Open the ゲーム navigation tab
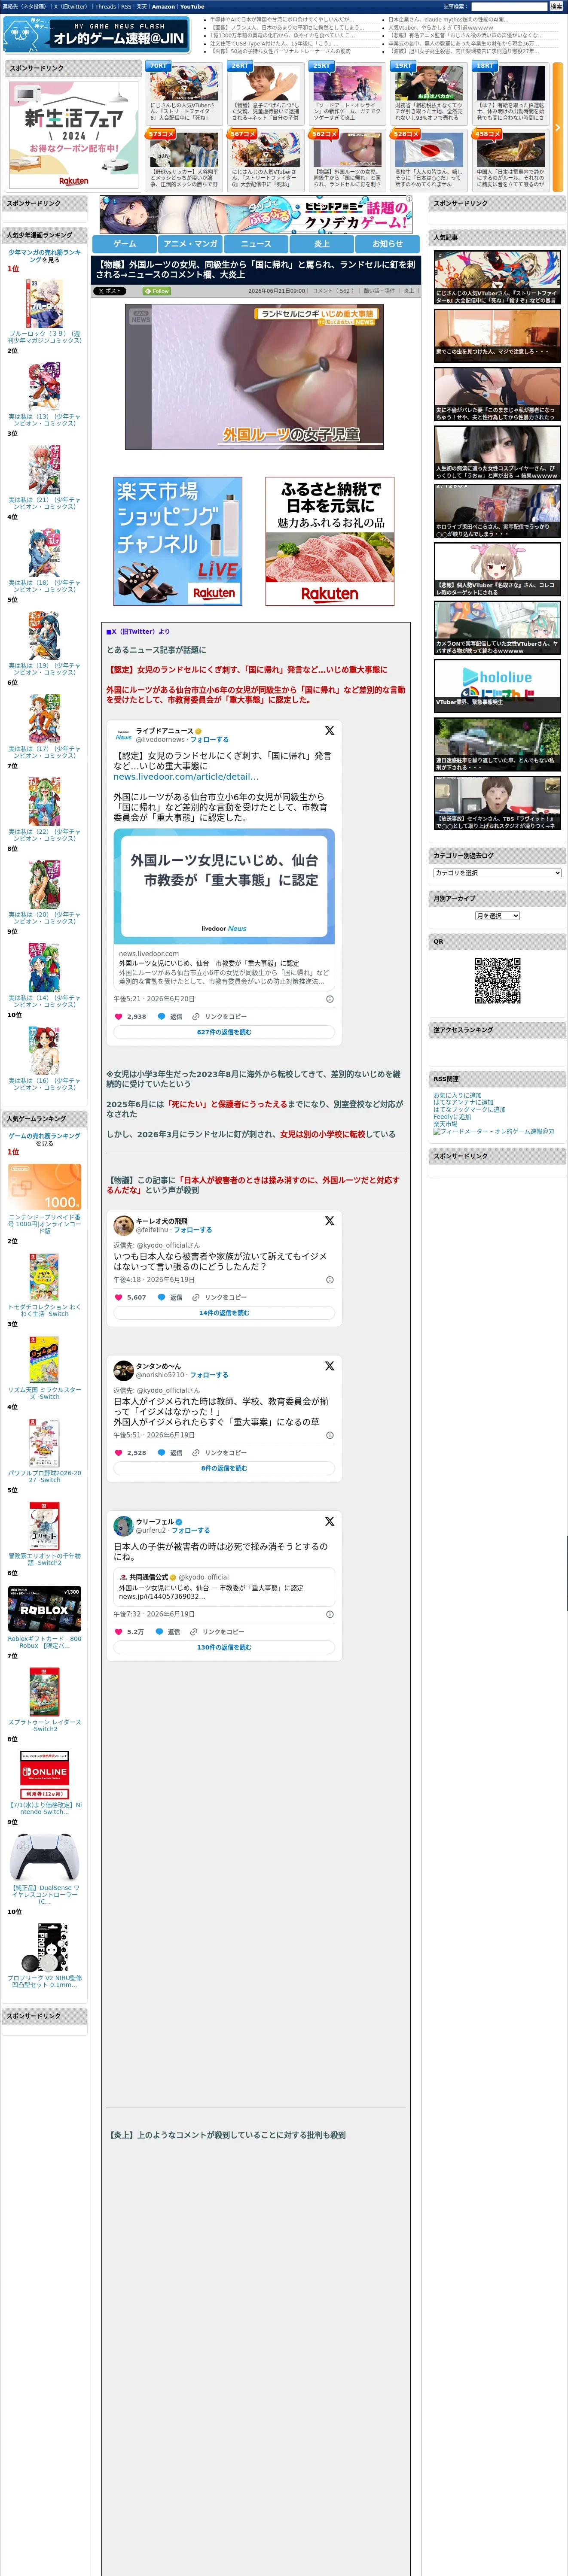The height and width of the screenshot is (2576, 568). click(125, 244)
